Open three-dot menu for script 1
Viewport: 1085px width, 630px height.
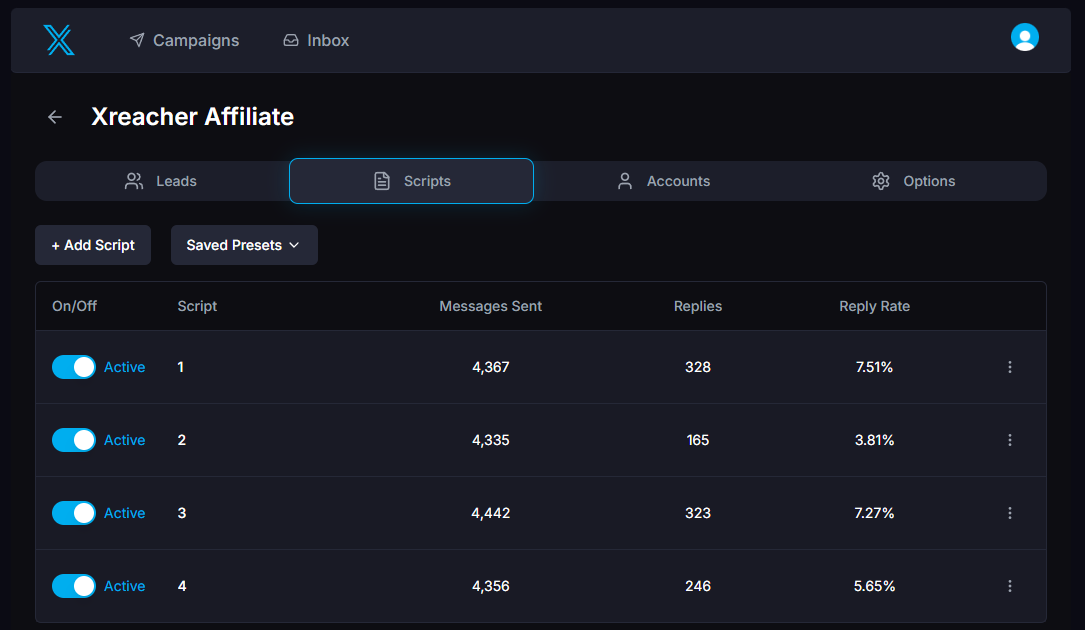(1009, 367)
